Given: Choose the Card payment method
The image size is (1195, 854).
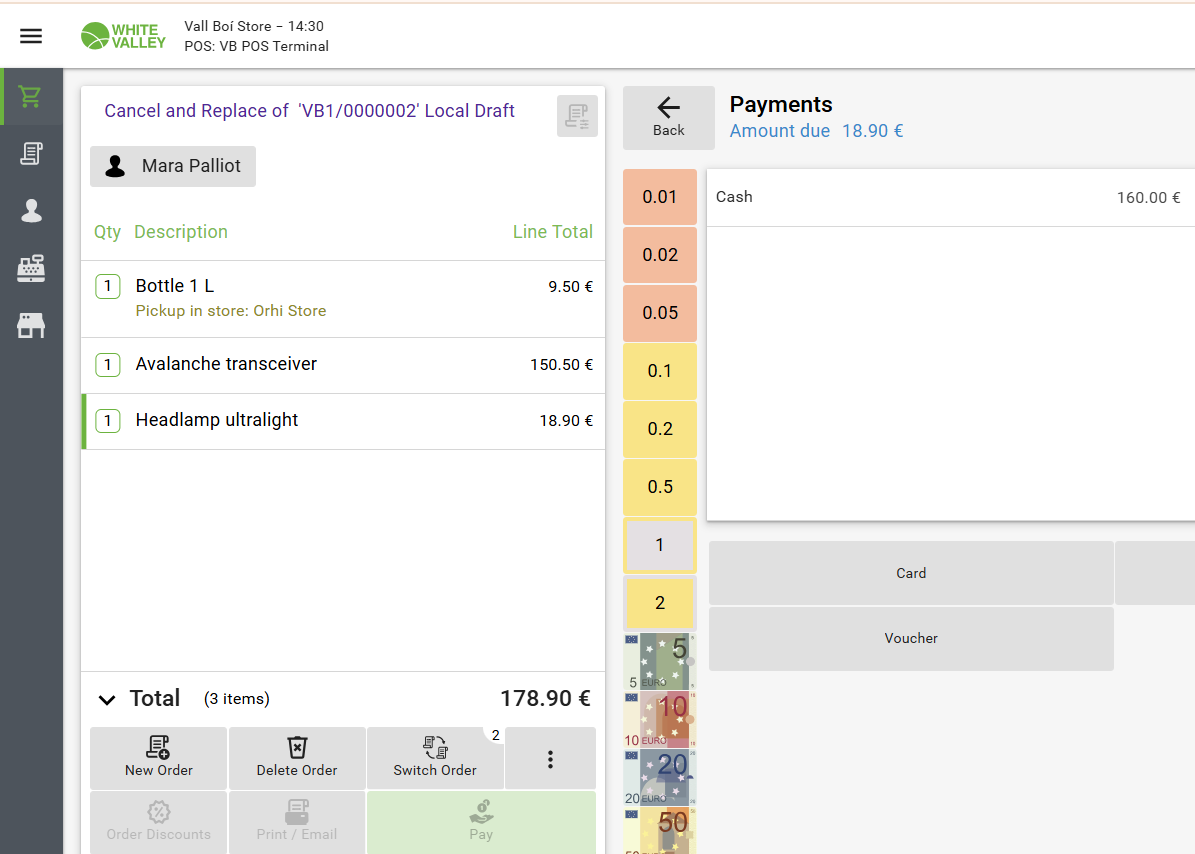Looking at the screenshot, I should point(911,573).
